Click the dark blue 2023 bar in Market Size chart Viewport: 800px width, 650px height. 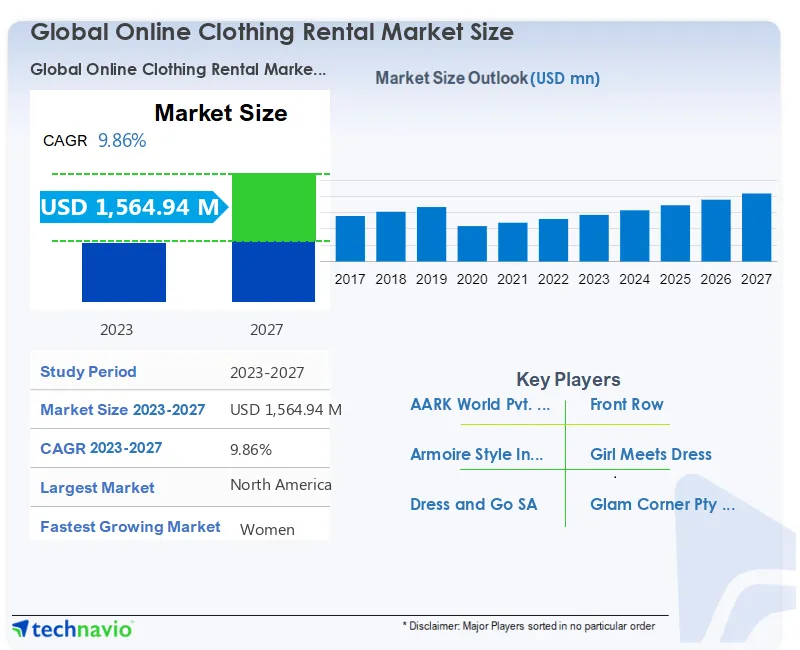[x=124, y=272]
